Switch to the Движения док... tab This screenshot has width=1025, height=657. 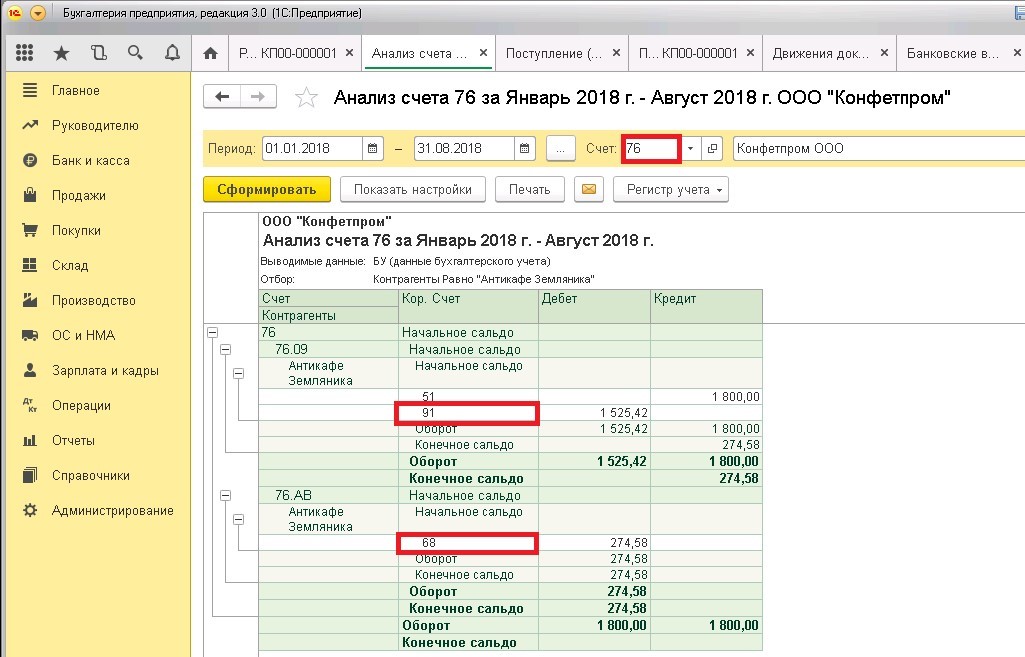point(820,54)
